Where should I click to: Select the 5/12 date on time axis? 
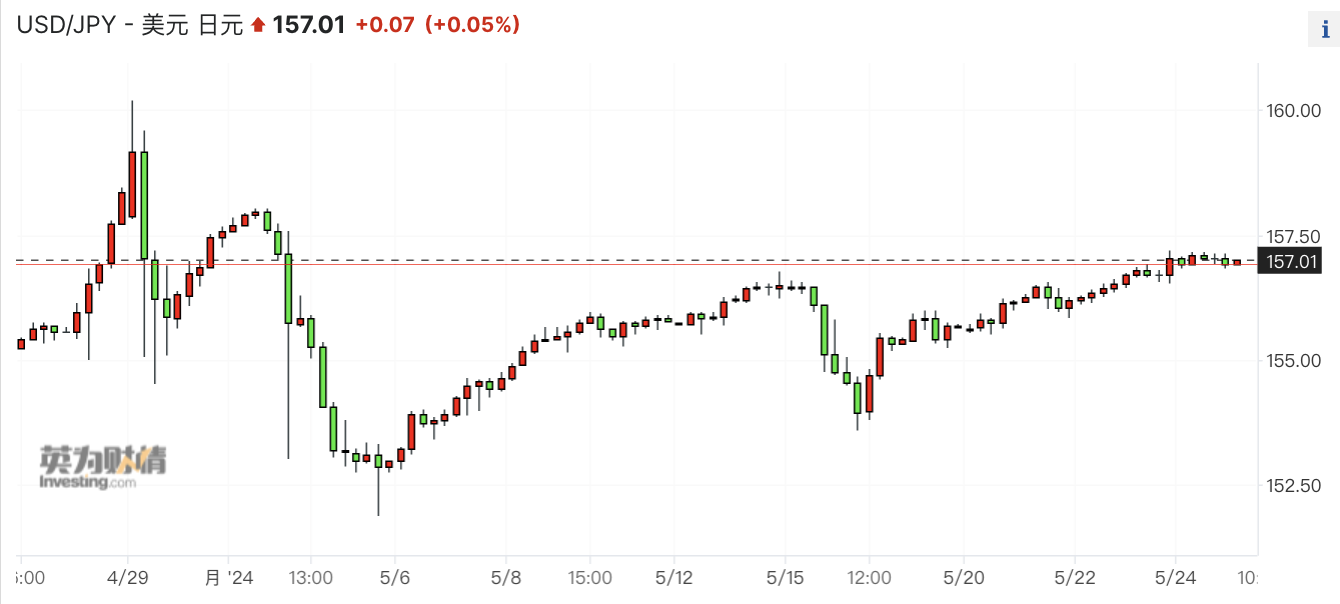[674, 577]
